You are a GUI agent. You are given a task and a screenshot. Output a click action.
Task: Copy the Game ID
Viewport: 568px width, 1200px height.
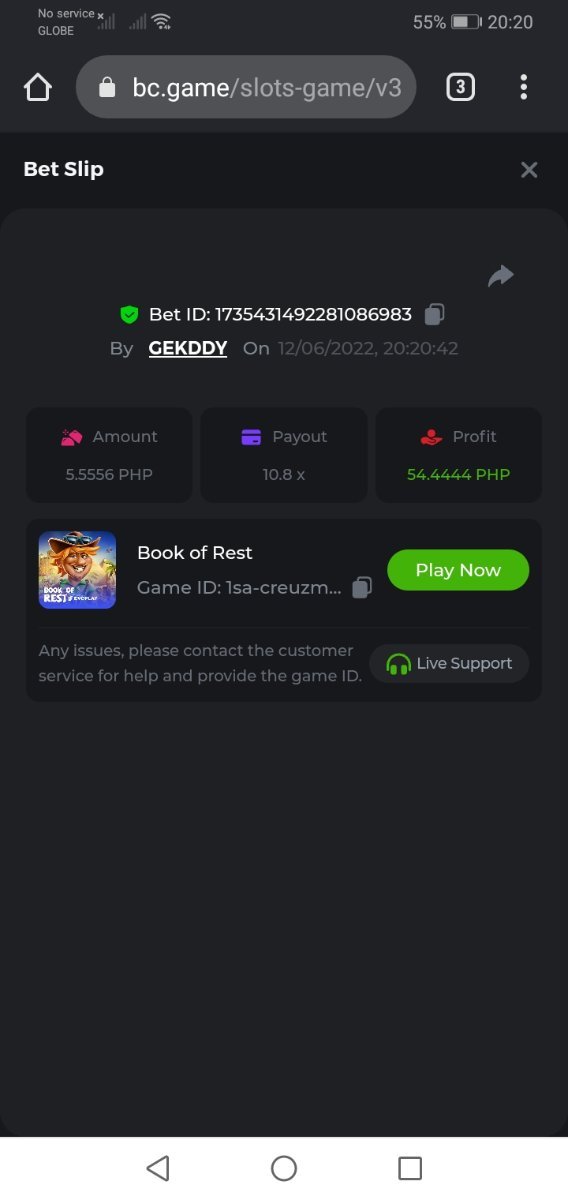pyautogui.click(x=362, y=587)
